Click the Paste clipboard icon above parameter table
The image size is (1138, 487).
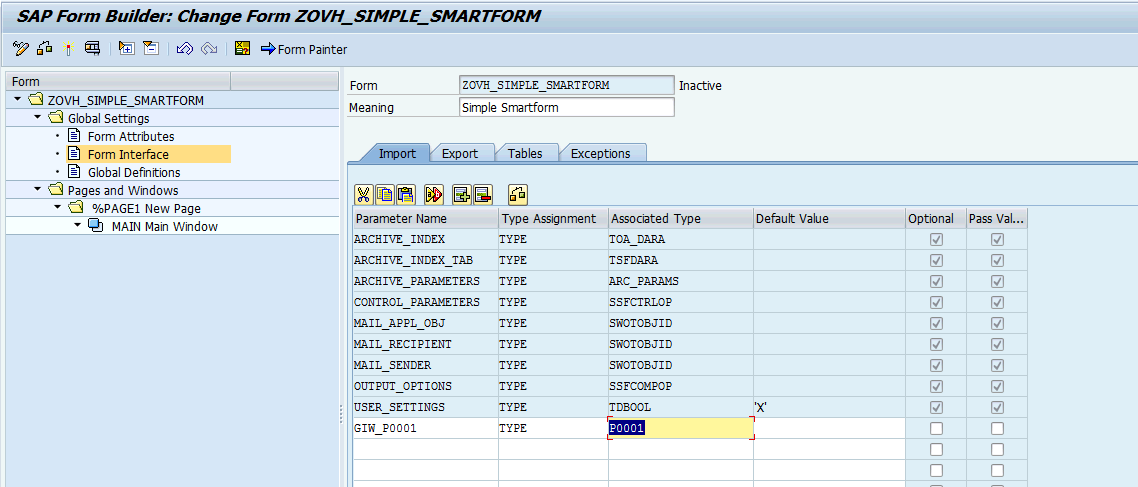406,195
